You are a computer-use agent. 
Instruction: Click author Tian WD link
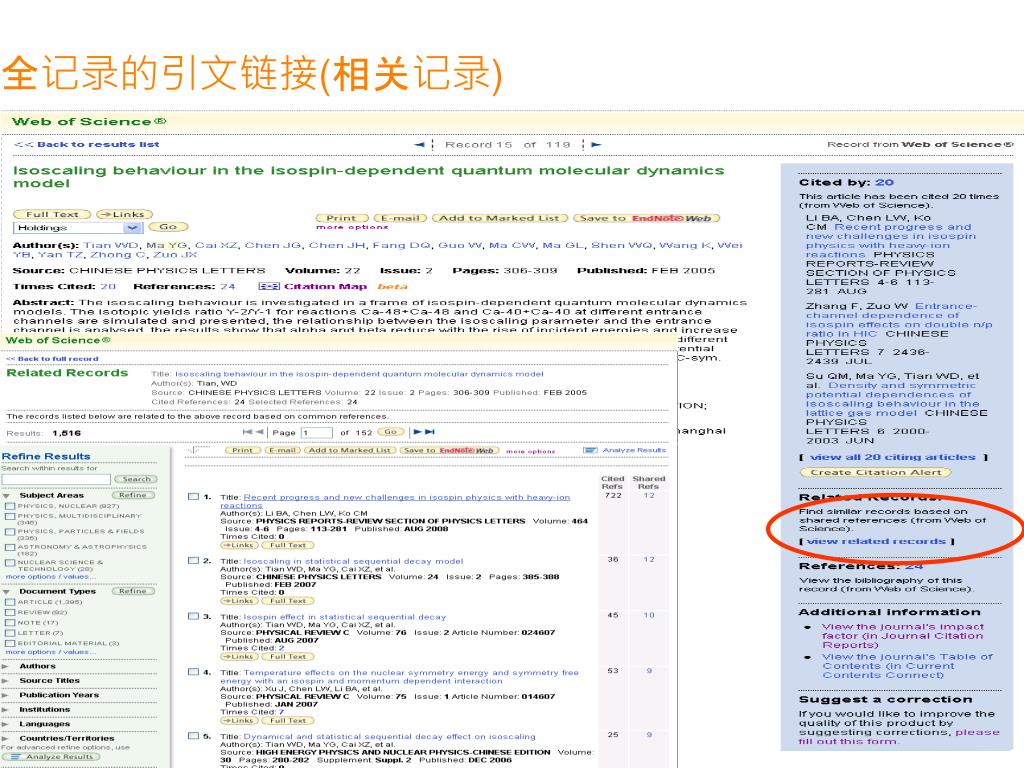[x=110, y=245]
